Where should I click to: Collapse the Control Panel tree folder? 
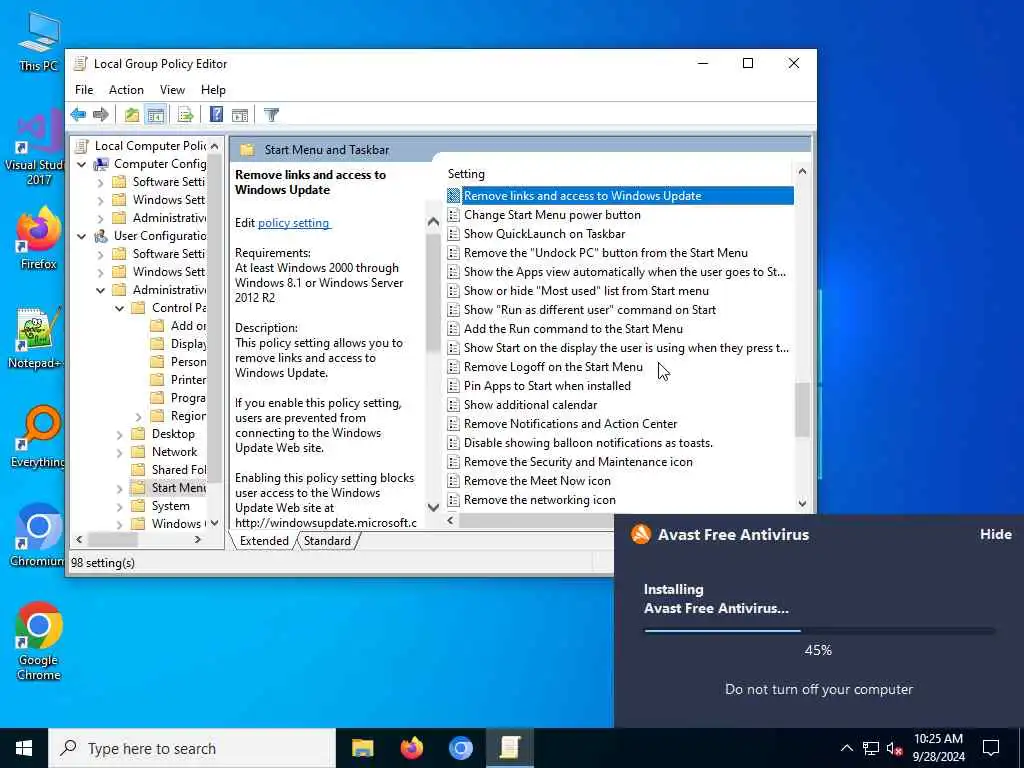pos(120,308)
